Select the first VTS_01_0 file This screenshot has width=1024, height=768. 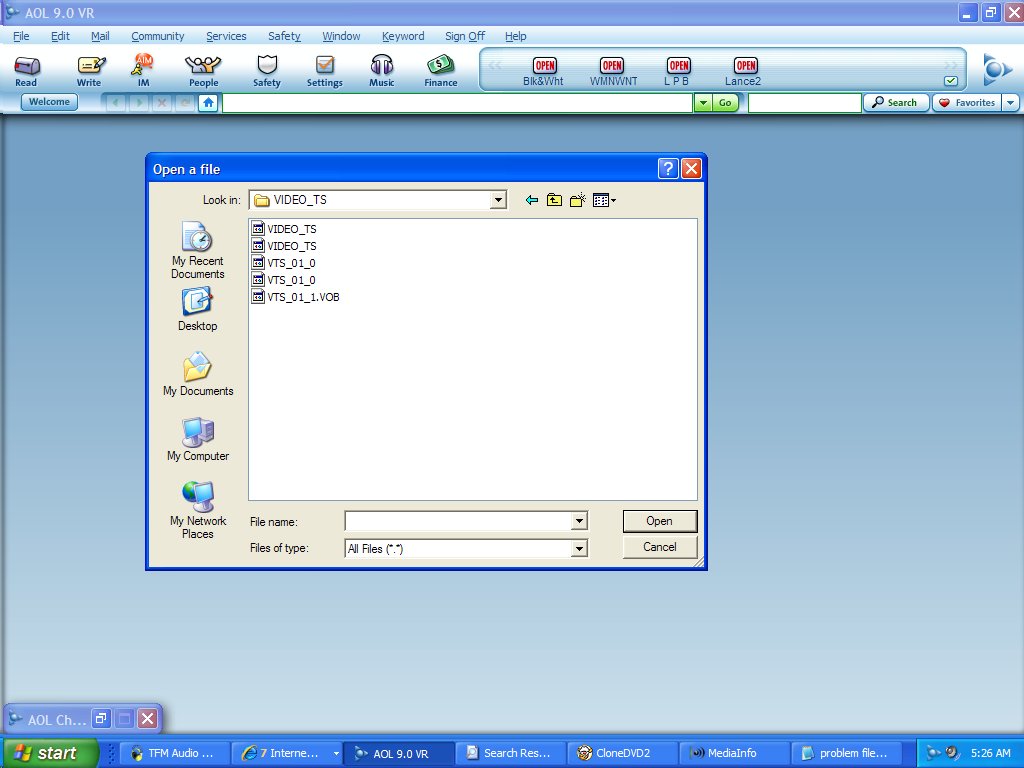coord(283,263)
